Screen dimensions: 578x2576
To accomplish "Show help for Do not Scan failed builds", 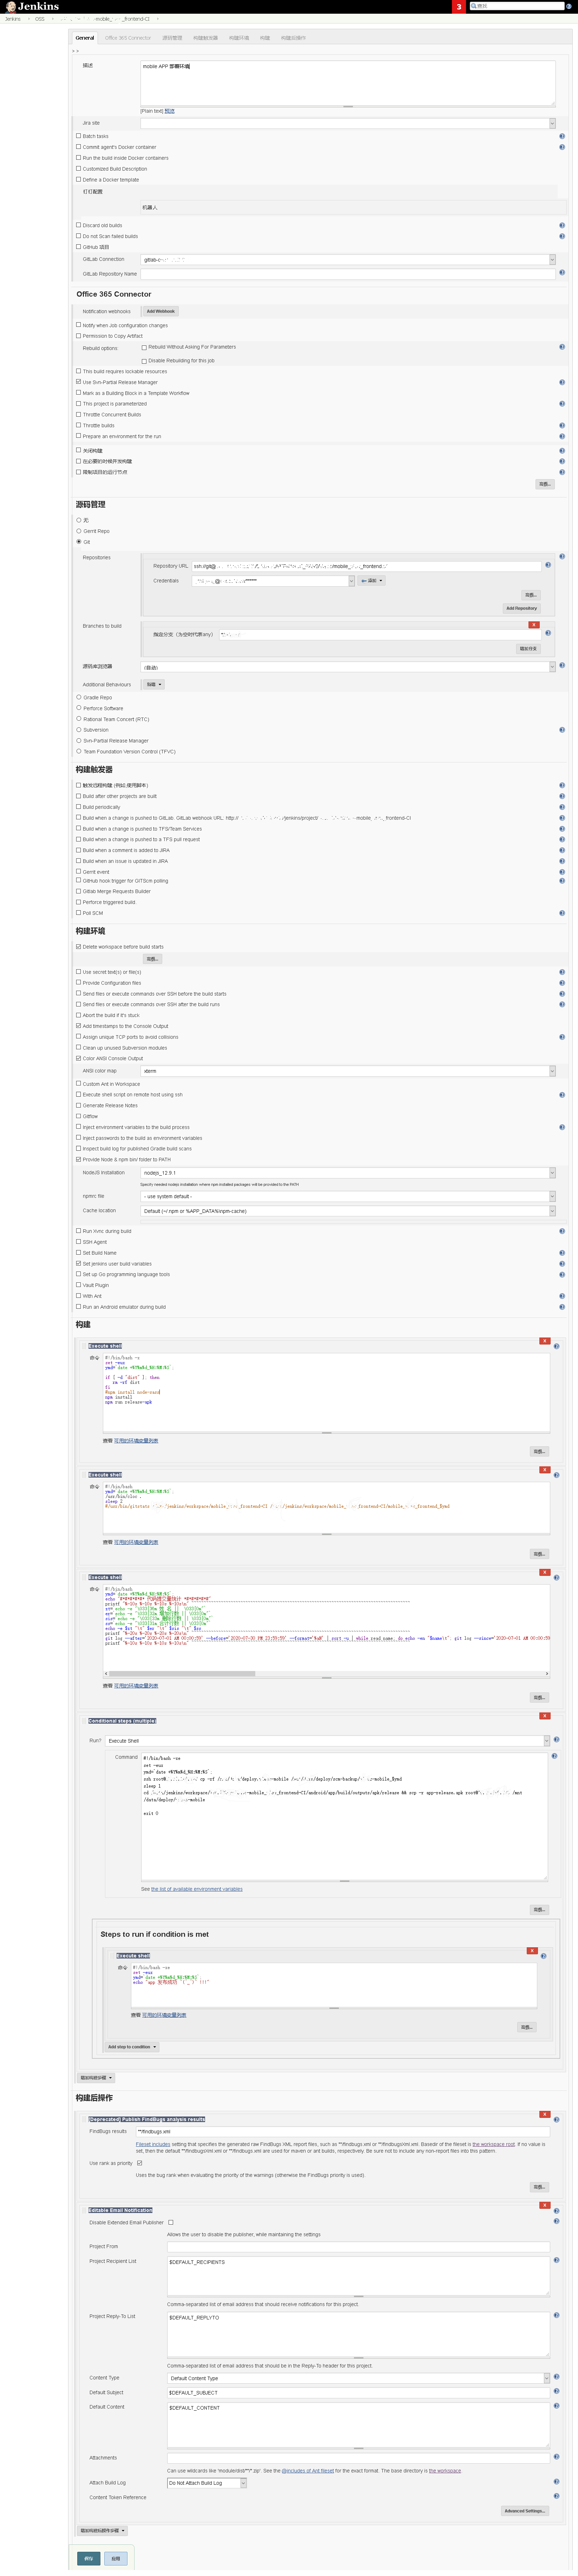I will [x=562, y=236].
